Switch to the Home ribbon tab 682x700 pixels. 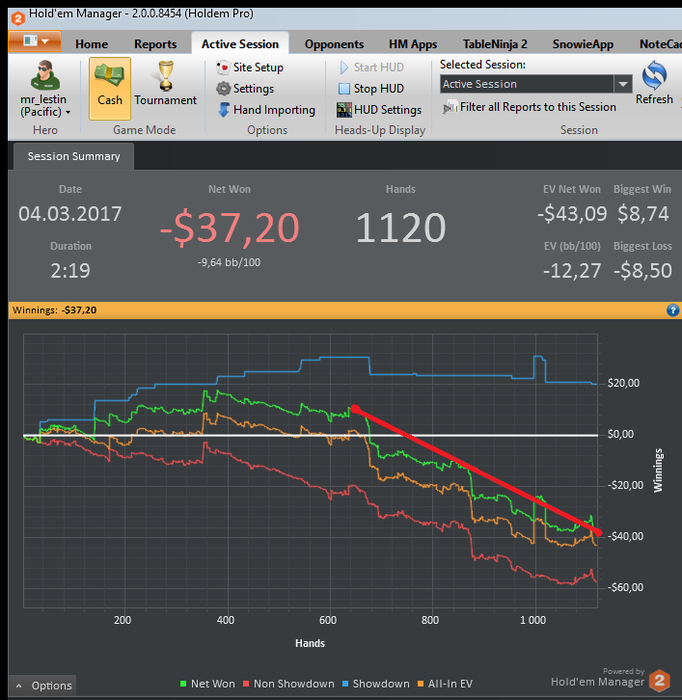tap(91, 44)
